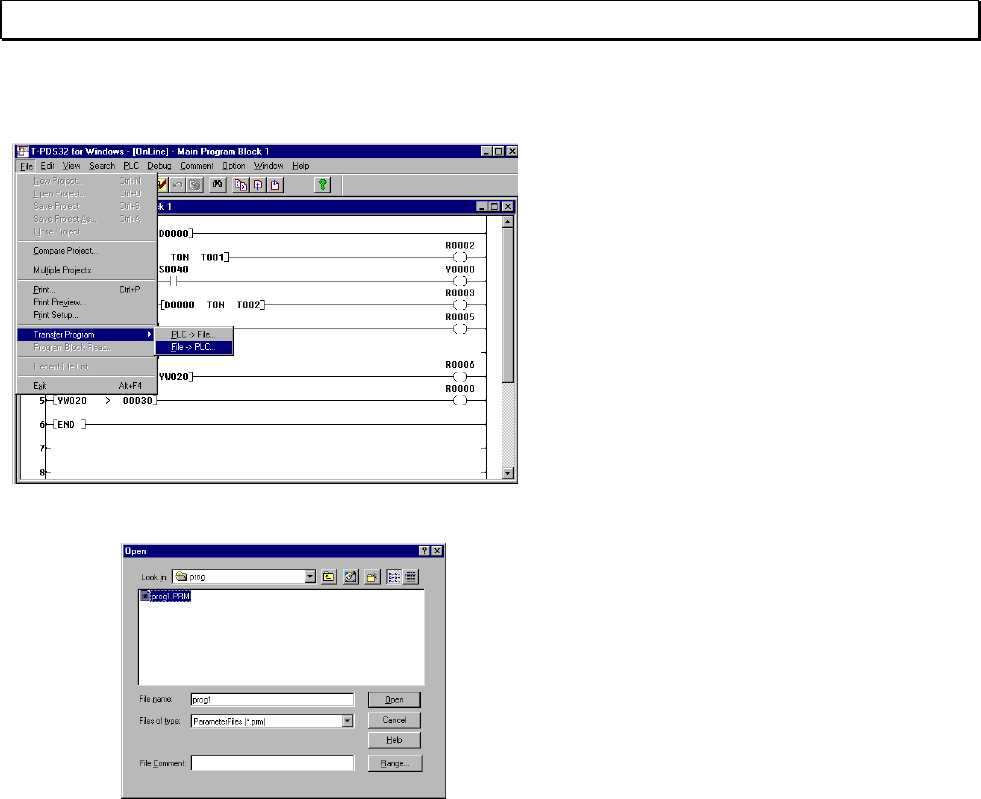Image resolution: width=981 pixels, height=799 pixels.
Task: Open the Window menu
Action: click(x=268, y=166)
